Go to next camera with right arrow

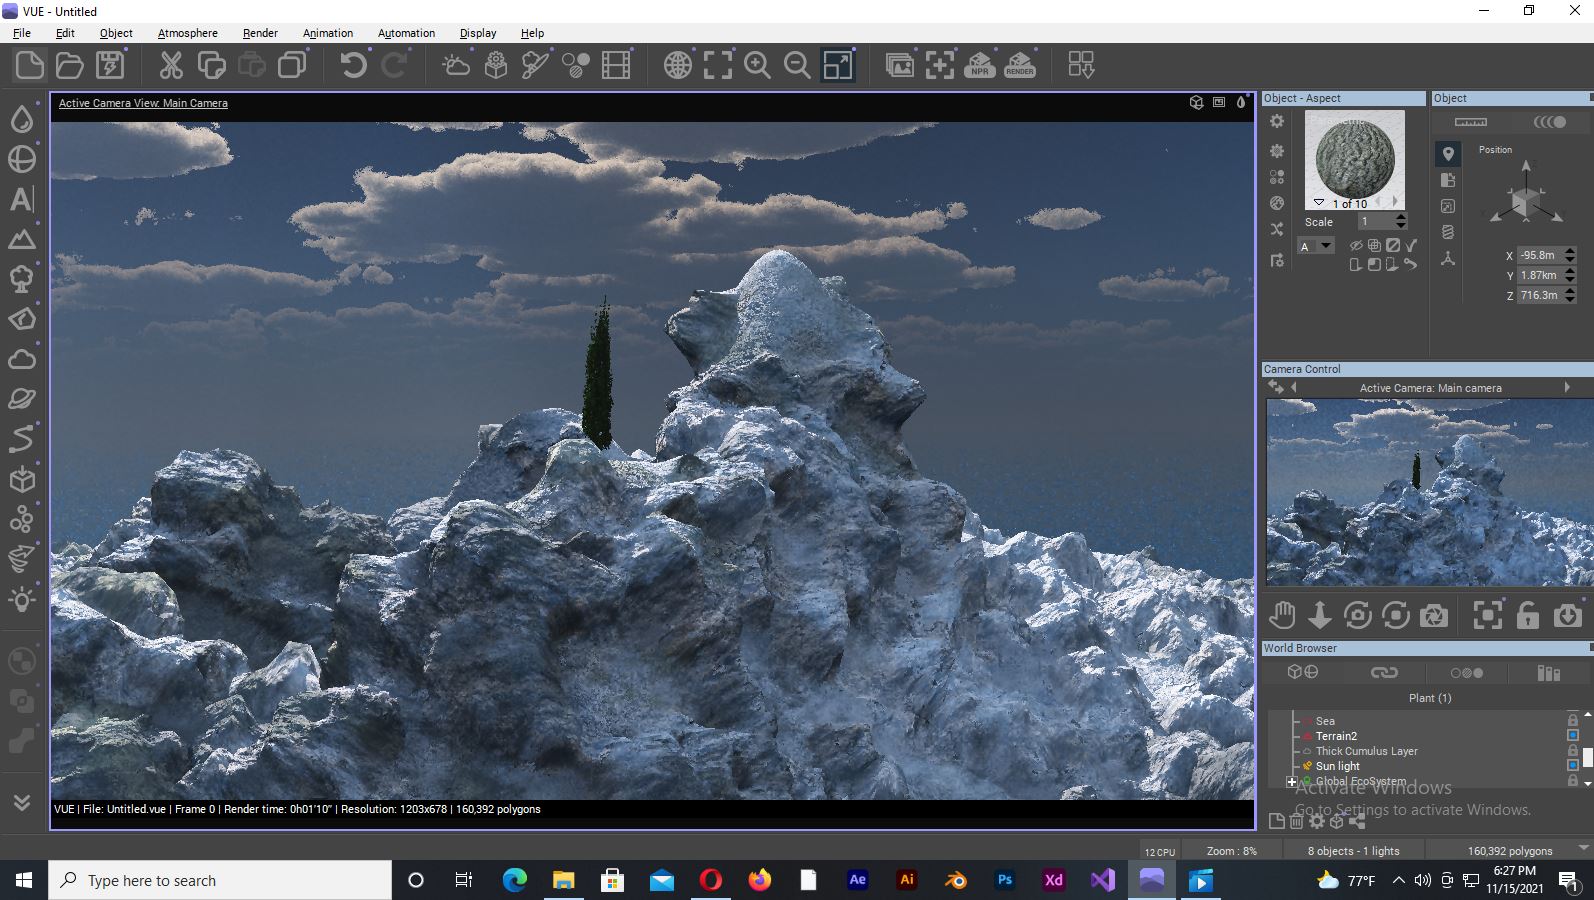click(1567, 387)
